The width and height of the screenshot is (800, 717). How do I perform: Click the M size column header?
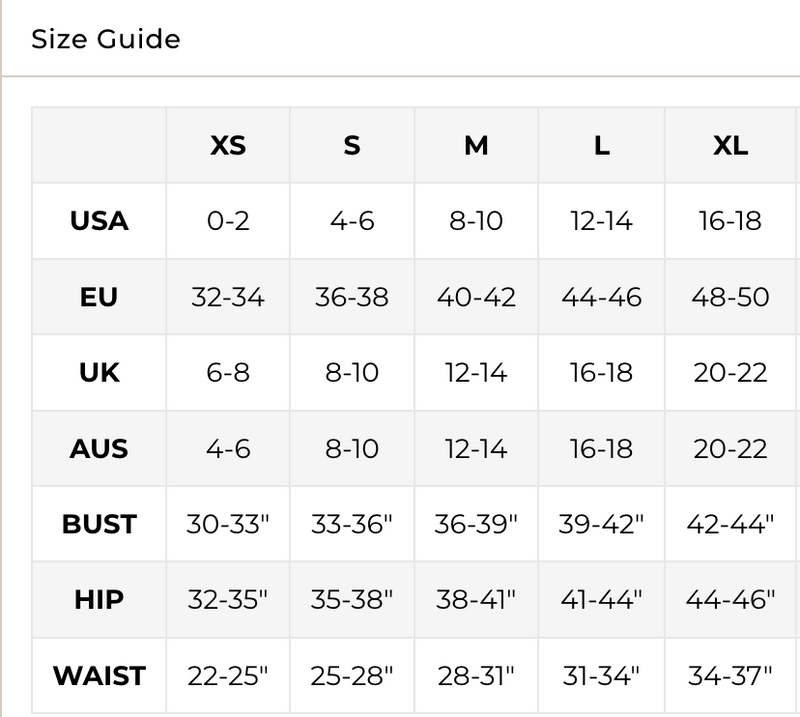pyautogui.click(x=476, y=145)
